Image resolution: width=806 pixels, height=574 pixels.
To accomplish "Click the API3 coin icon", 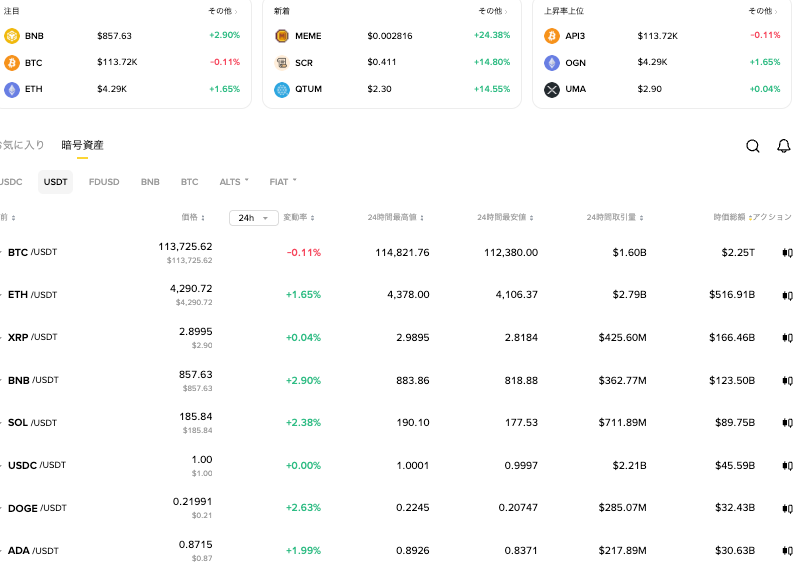I will [x=552, y=36].
